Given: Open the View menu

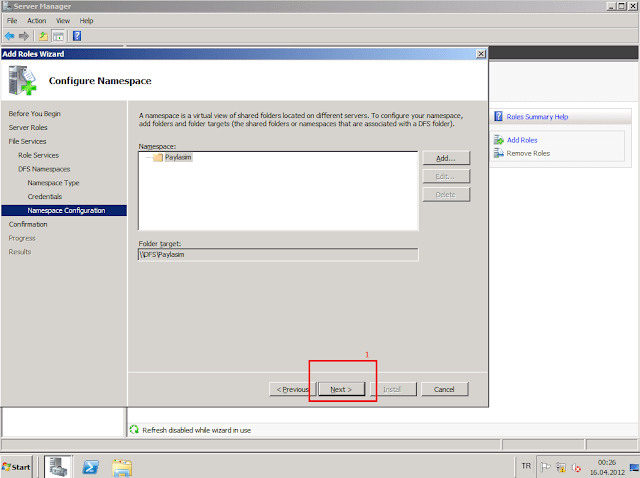Looking at the screenshot, I should (63, 20).
